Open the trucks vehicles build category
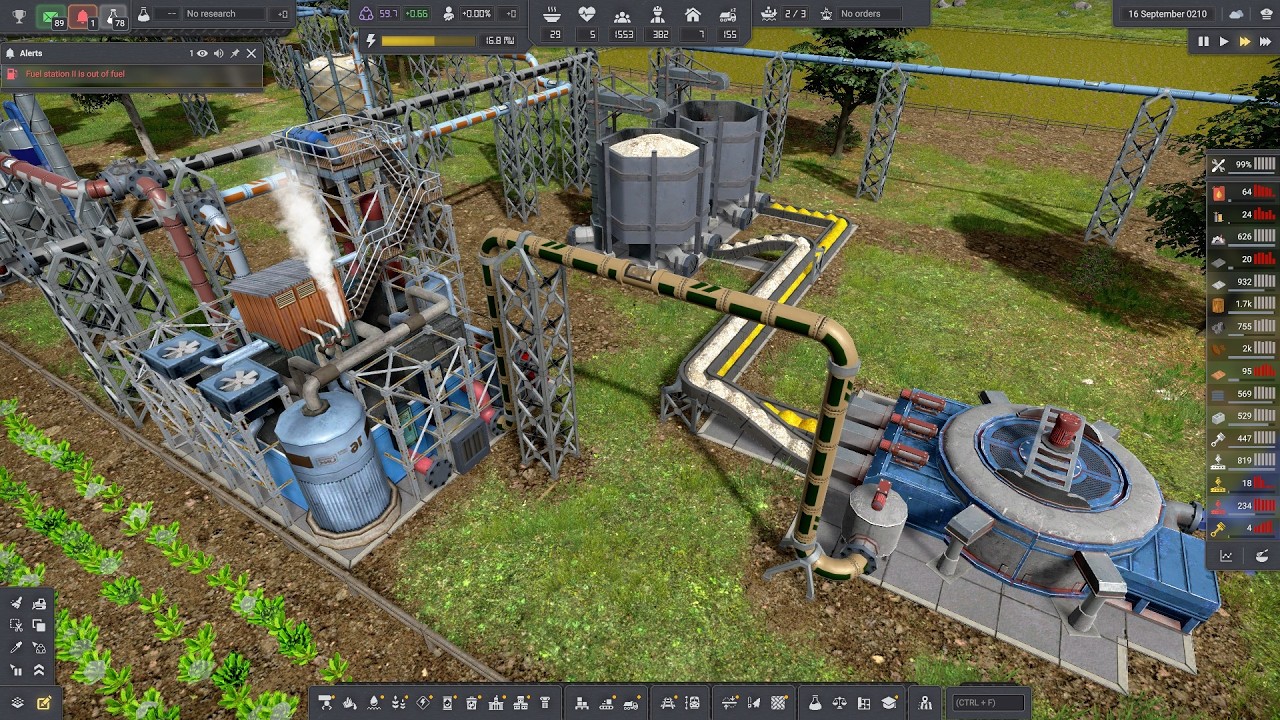Viewport: 1280px width, 720px height. [x=631, y=703]
